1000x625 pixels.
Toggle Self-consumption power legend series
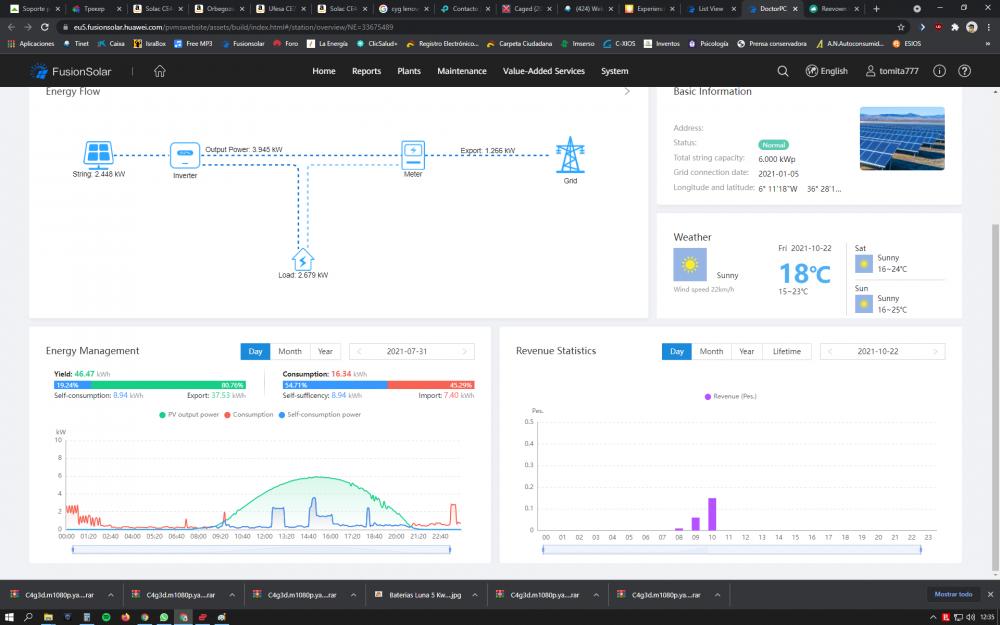(x=320, y=415)
